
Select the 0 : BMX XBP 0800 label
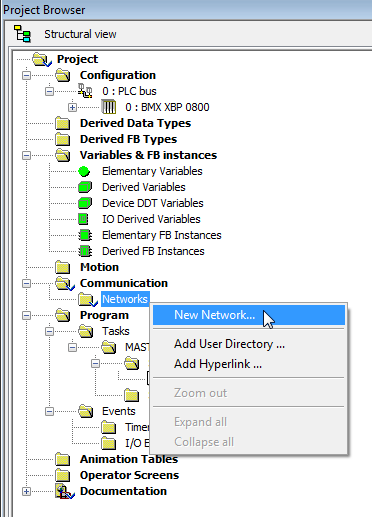tap(167, 107)
